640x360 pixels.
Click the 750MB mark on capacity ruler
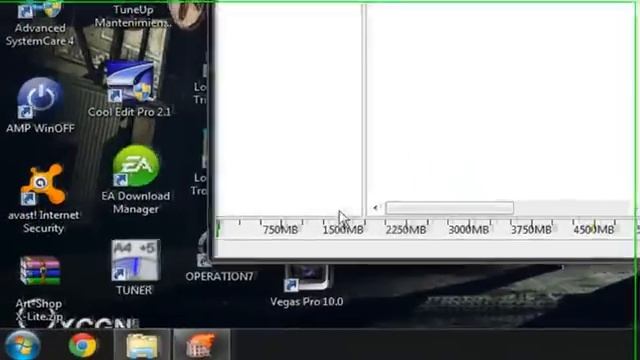[x=280, y=230]
